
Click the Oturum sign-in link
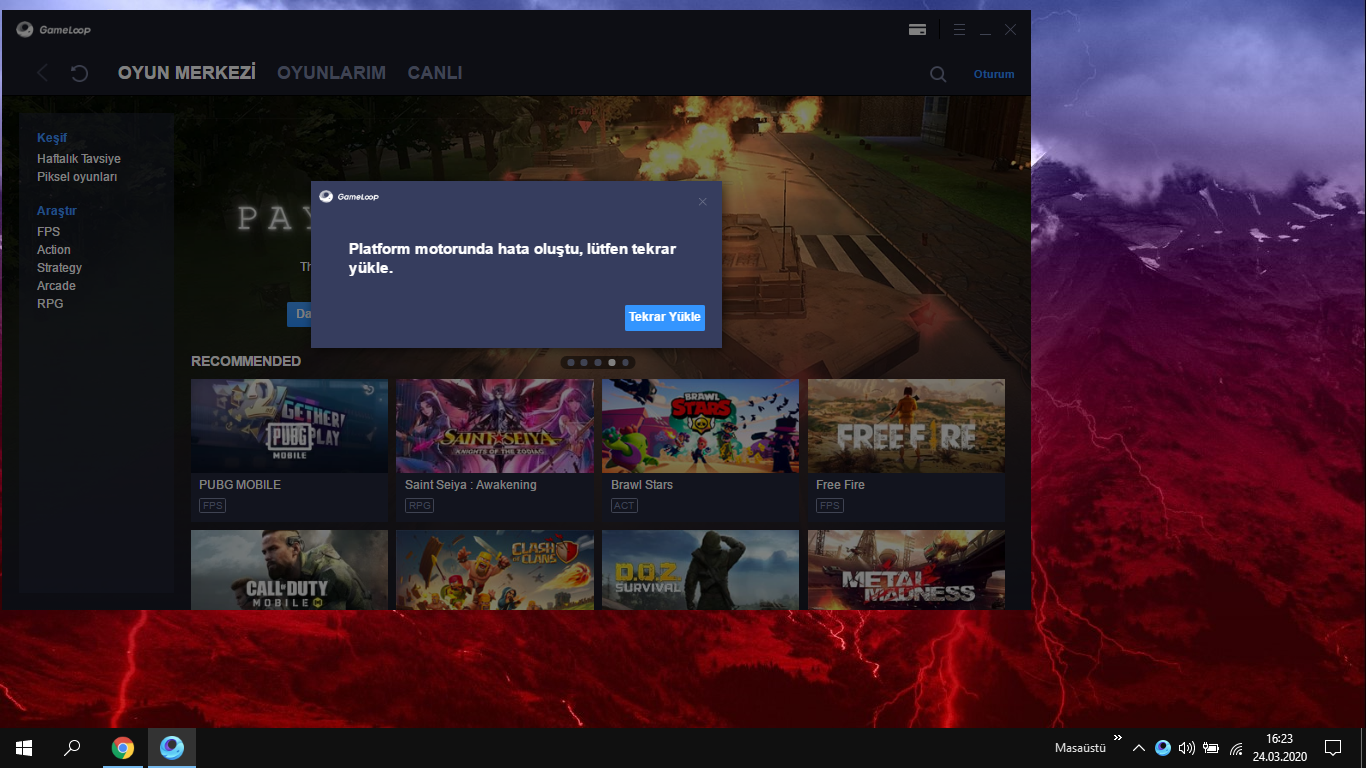tap(994, 74)
